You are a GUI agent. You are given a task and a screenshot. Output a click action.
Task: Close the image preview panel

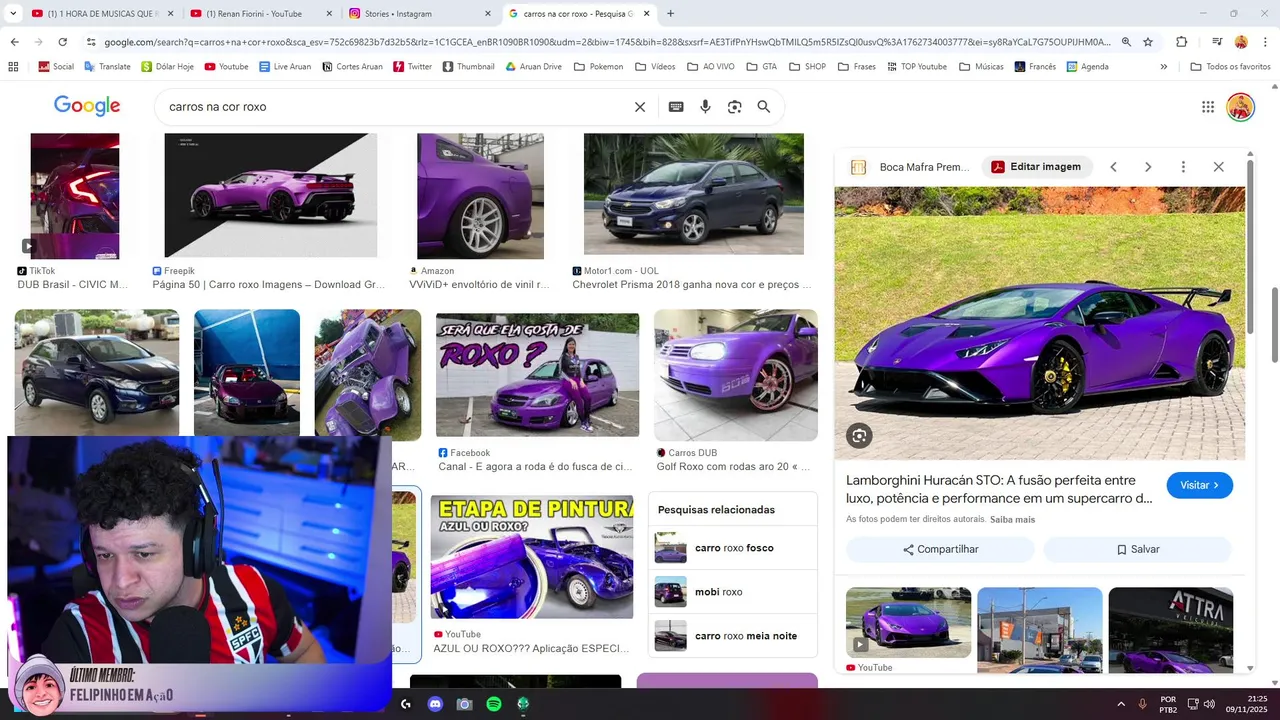[1218, 167]
